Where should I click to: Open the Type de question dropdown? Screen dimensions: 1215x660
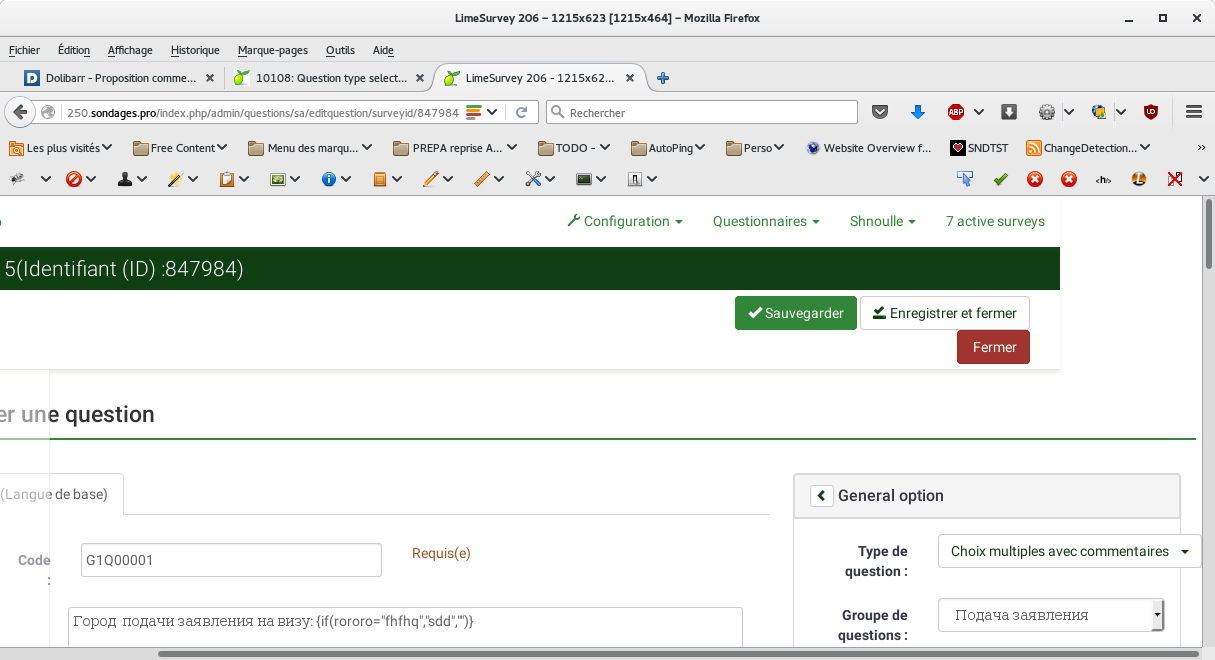(1069, 551)
